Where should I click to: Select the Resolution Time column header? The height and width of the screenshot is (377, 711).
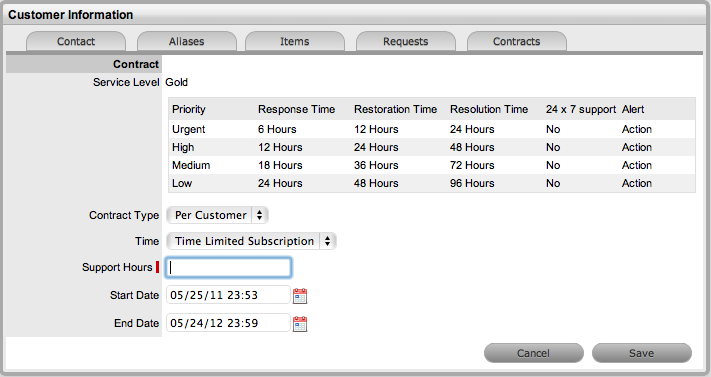tap(489, 109)
